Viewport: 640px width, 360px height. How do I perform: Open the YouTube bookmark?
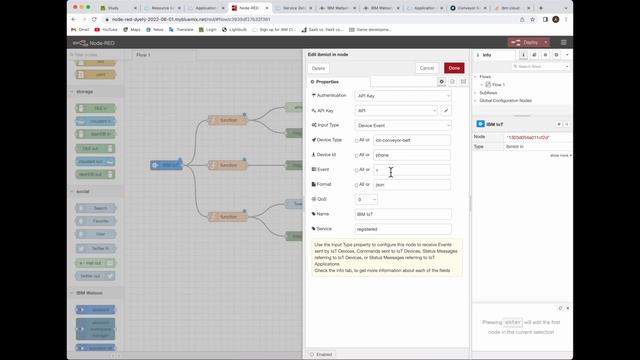[106, 30]
